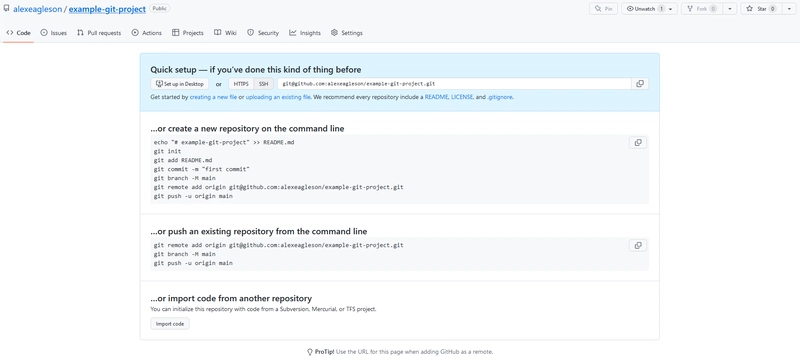View the Insights tab
Viewport: 800px width, 361px height.
pyautogui.click(x=305, y=33)
